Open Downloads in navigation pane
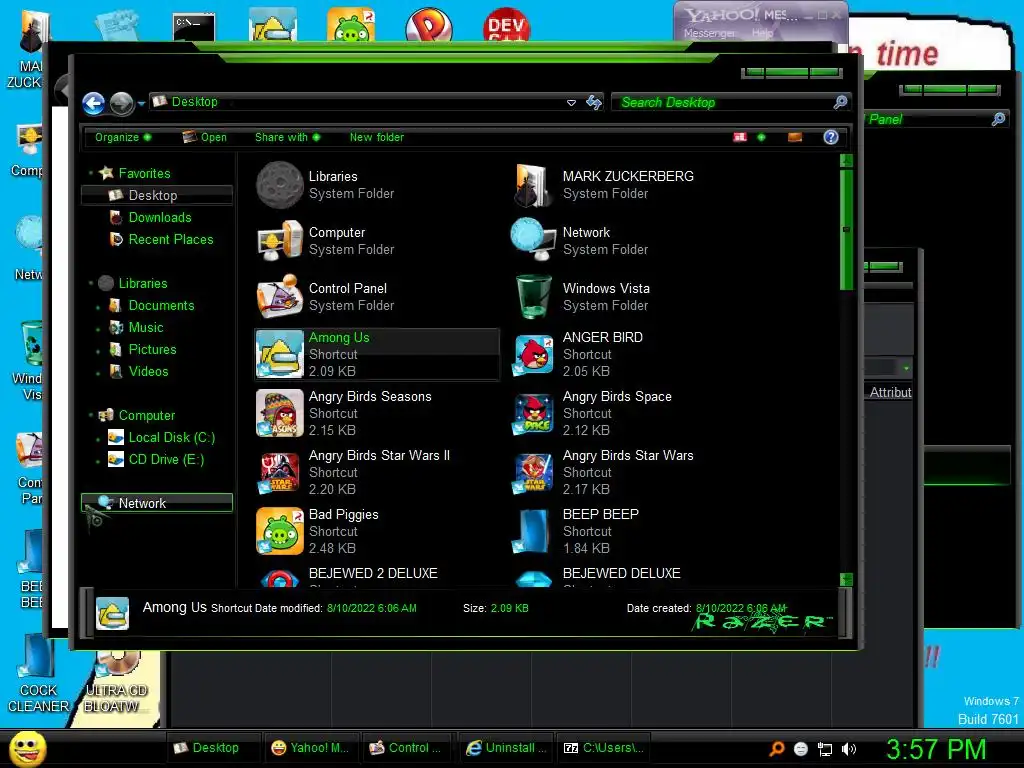The height and width of the screenshot is (768, 1024). [160, 217]
